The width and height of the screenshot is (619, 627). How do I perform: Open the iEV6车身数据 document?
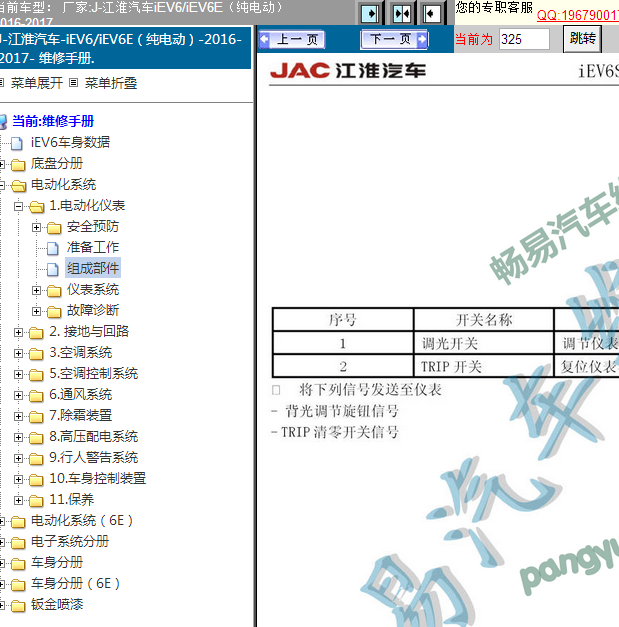[x=70, y=142]
